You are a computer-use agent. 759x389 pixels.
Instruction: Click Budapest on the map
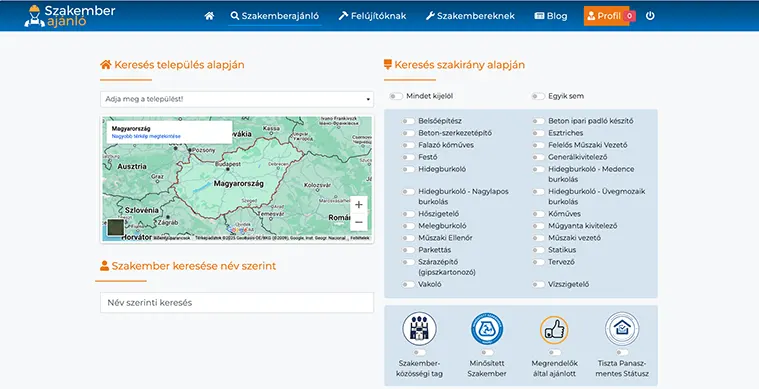228,165
